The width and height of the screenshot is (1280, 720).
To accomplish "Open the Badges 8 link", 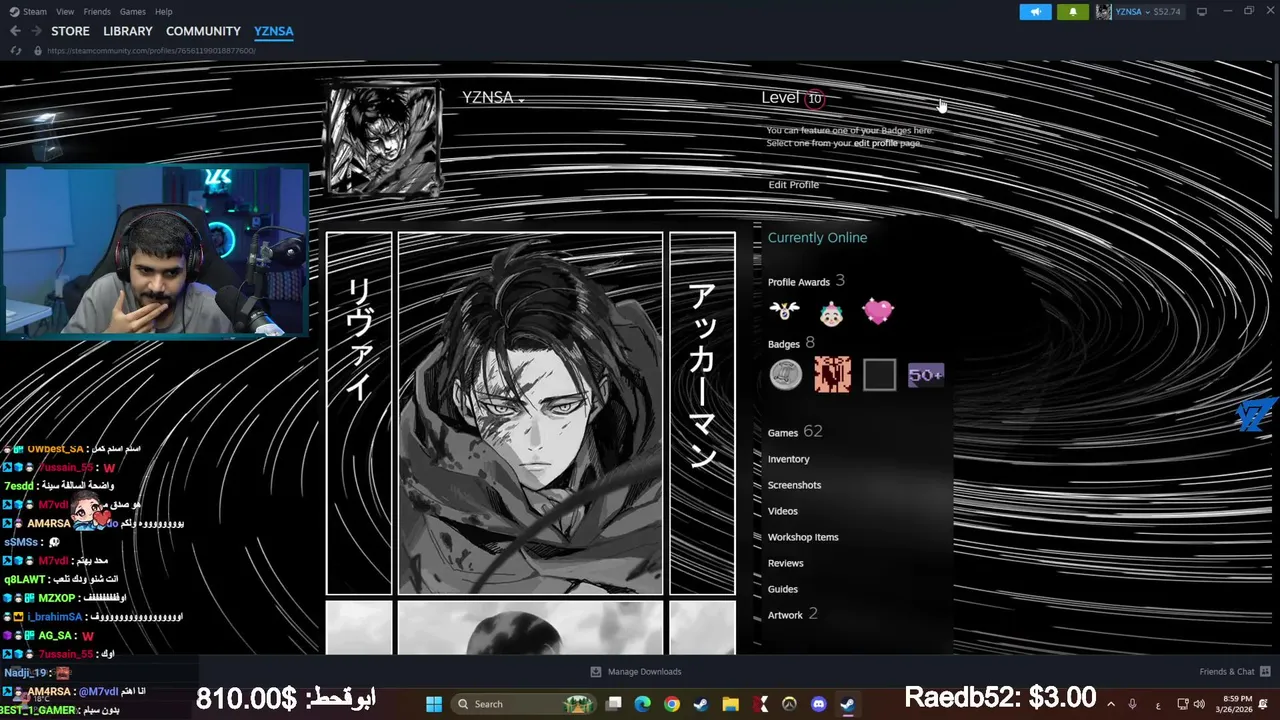I will [791, 343].
